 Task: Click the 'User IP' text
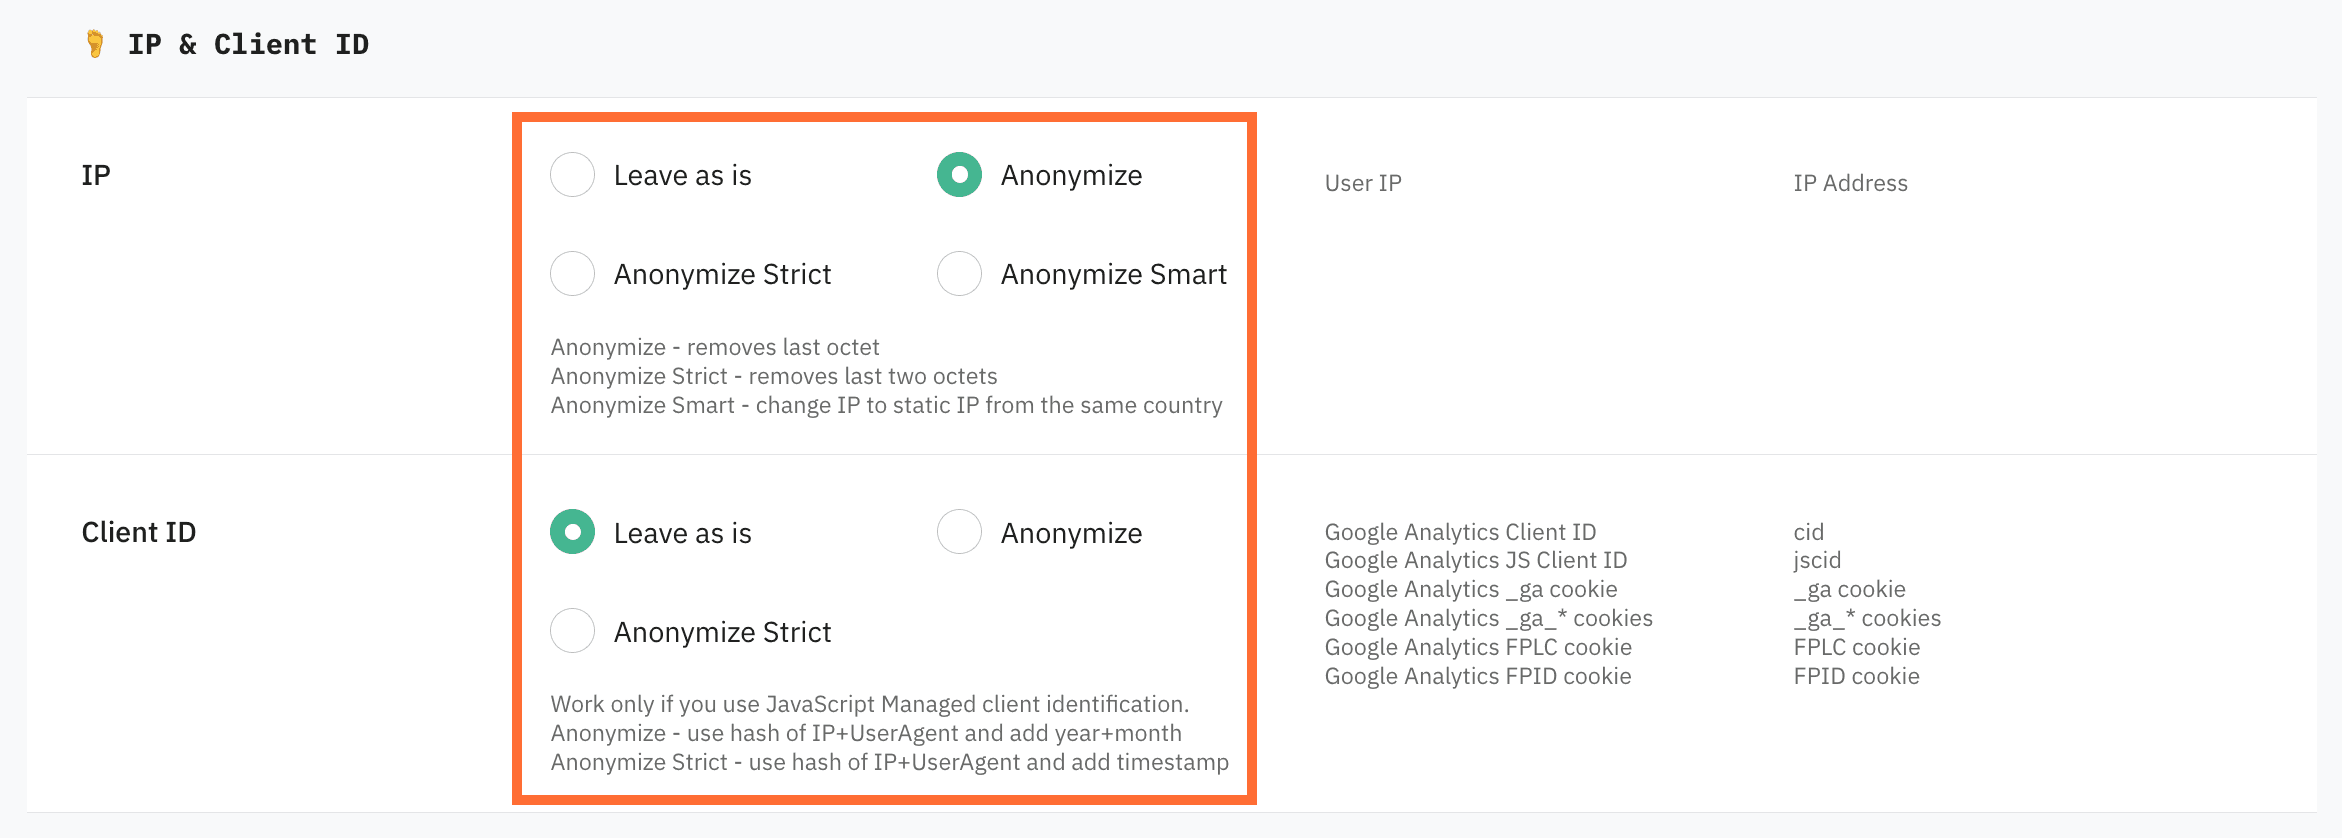pyautogui.click(x=1363, y=183)
